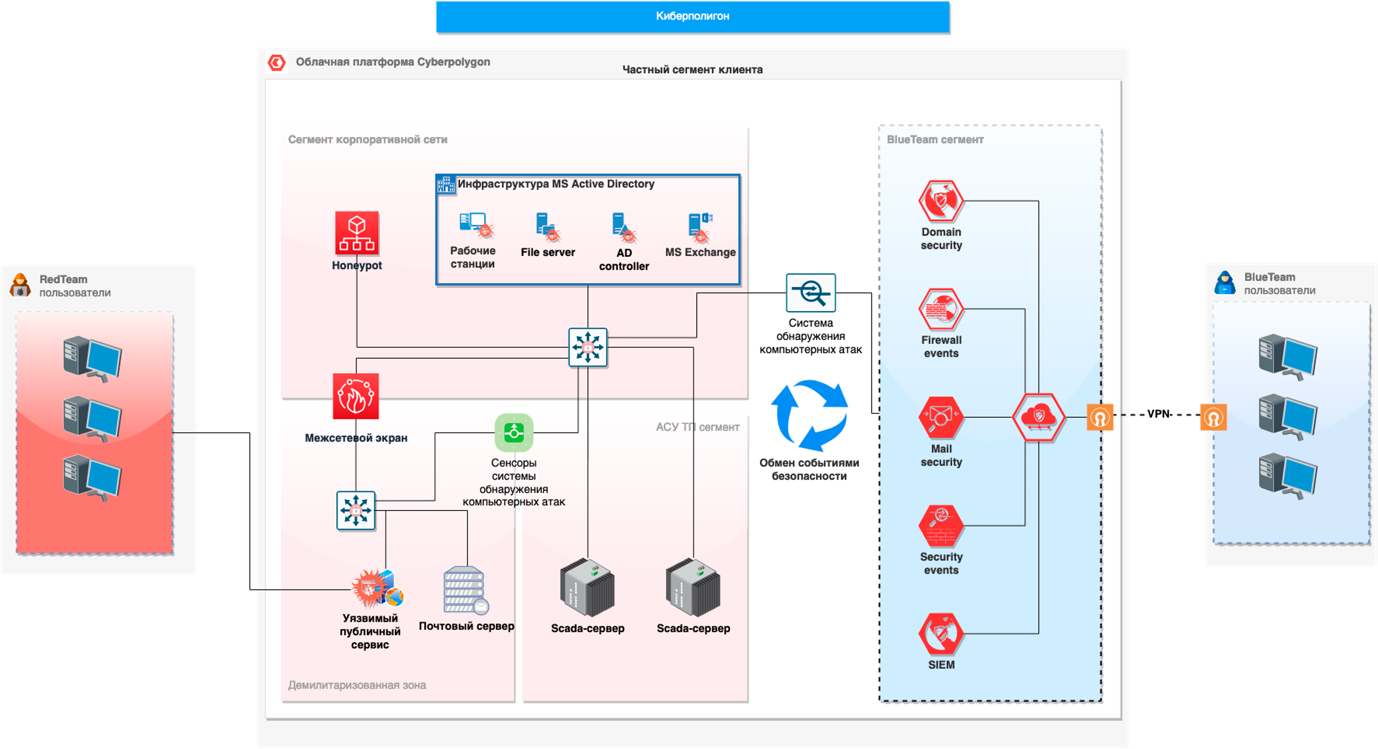
Task: Select the BlueTeam пользователи caption
Action: (x=1280, y=284)
